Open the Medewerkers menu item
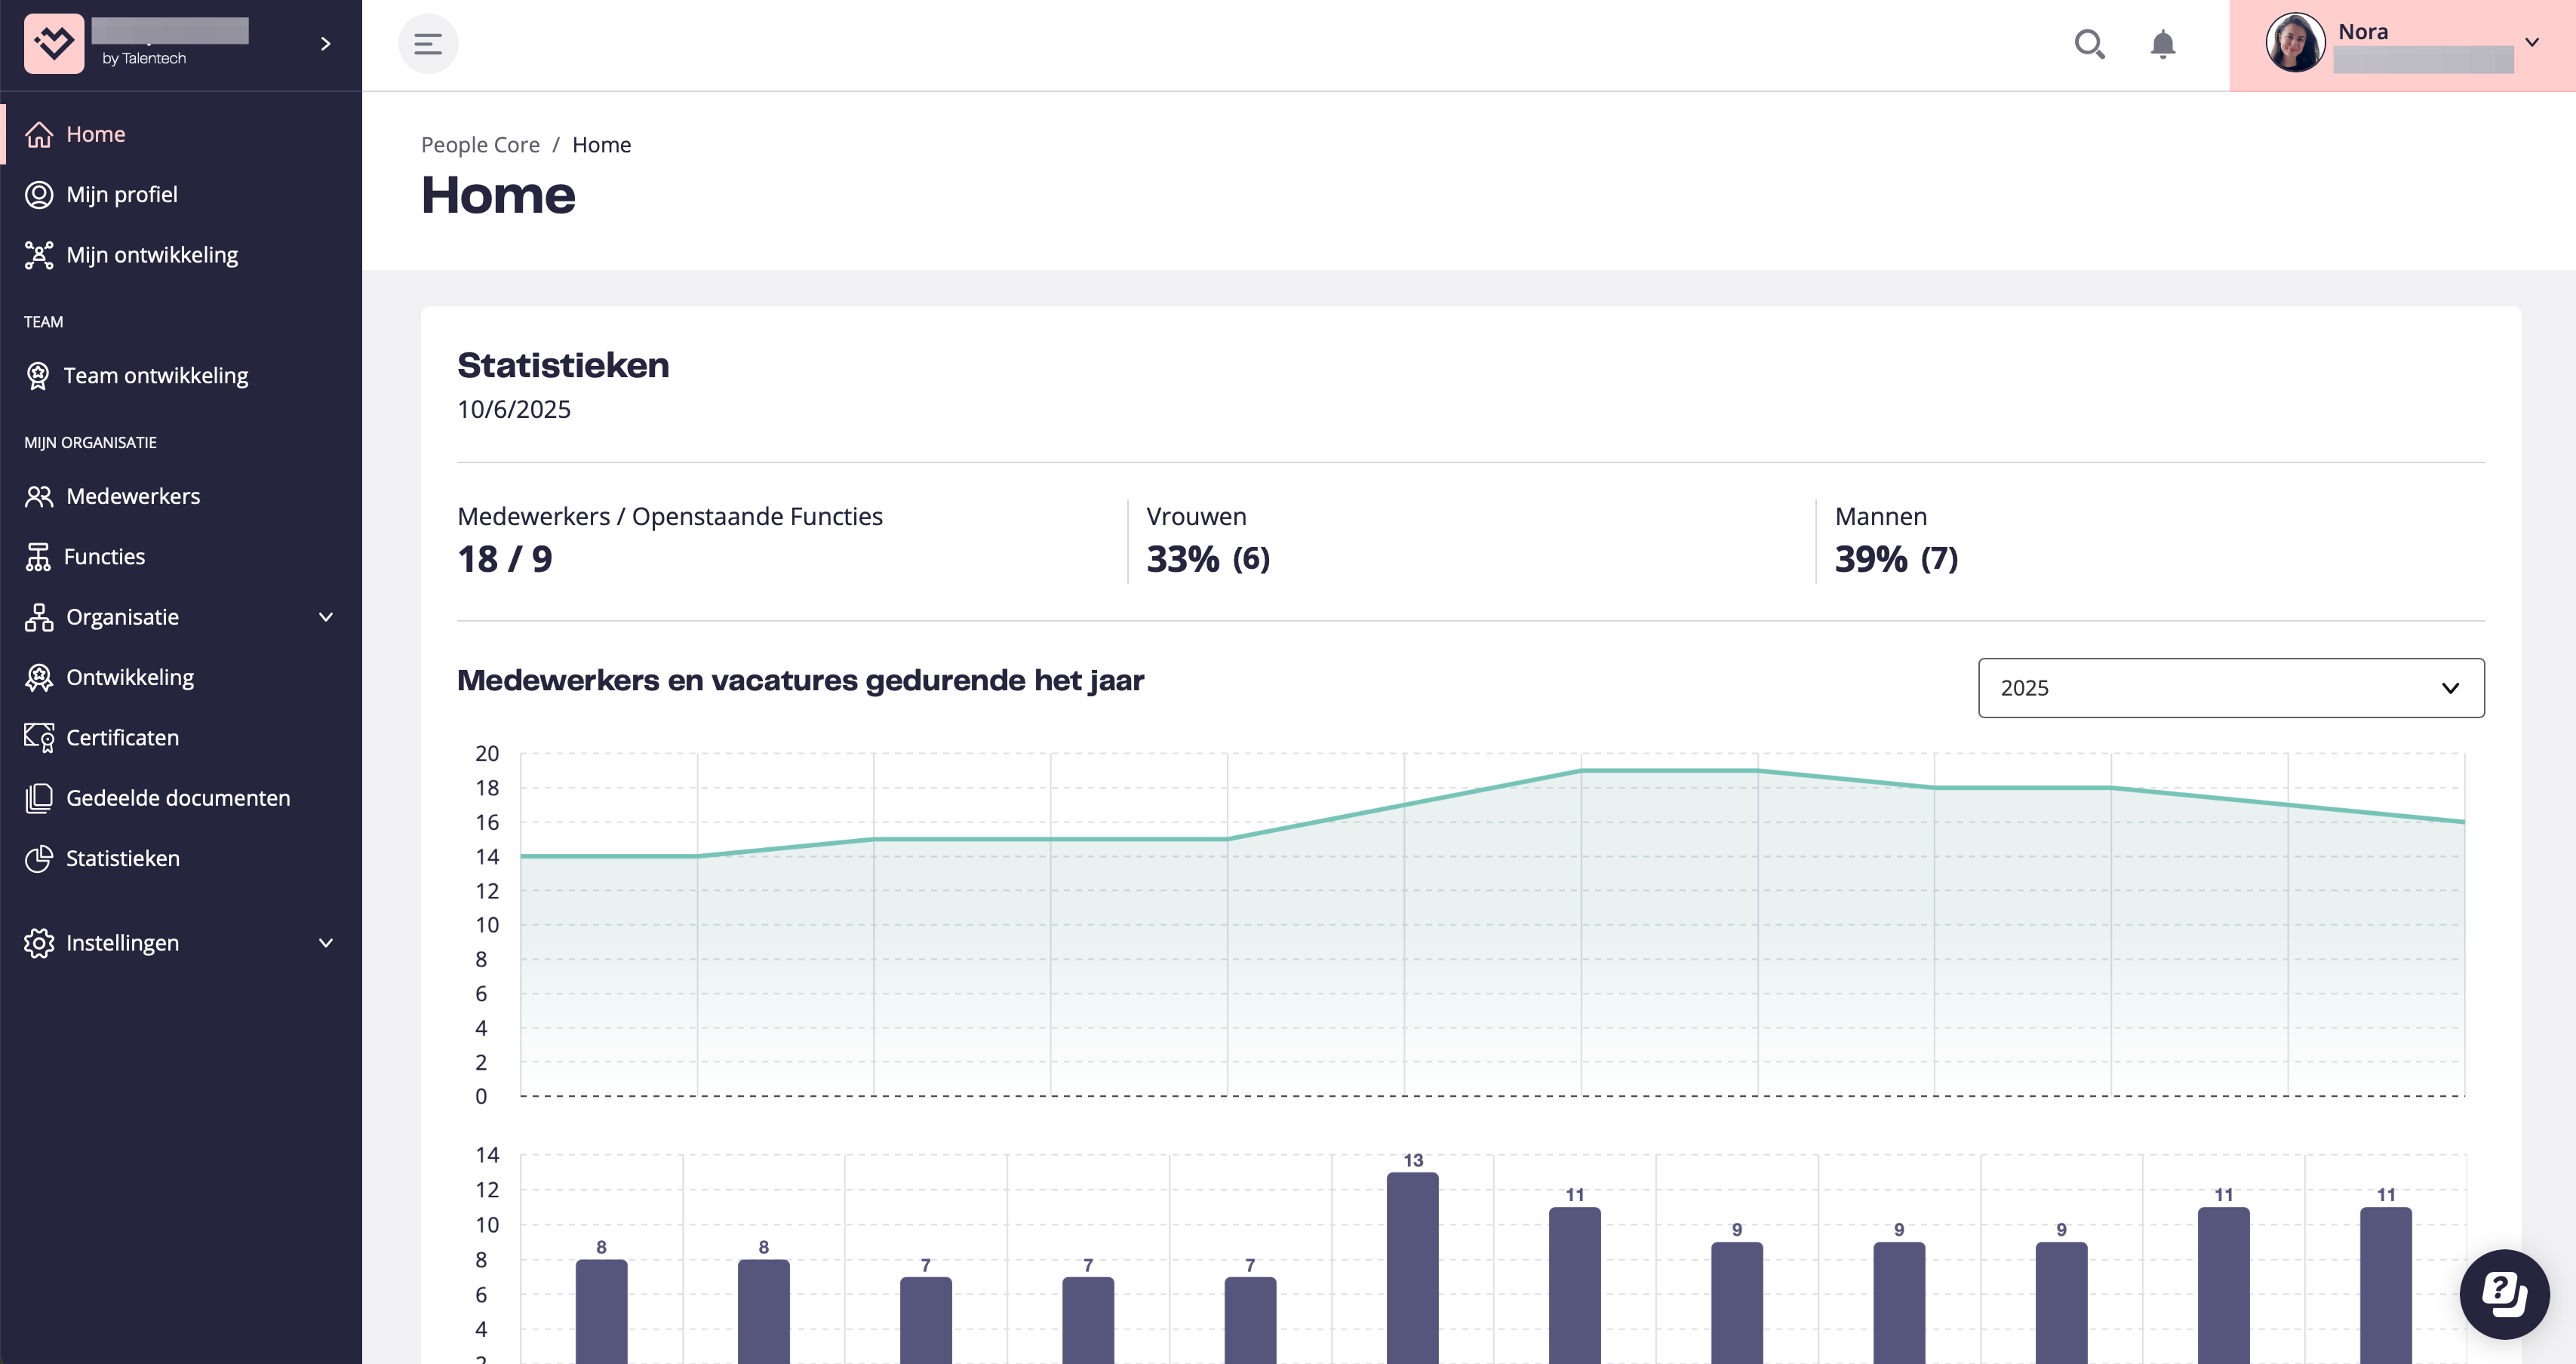This screenshot has height=1364, width=2576. 132,497
